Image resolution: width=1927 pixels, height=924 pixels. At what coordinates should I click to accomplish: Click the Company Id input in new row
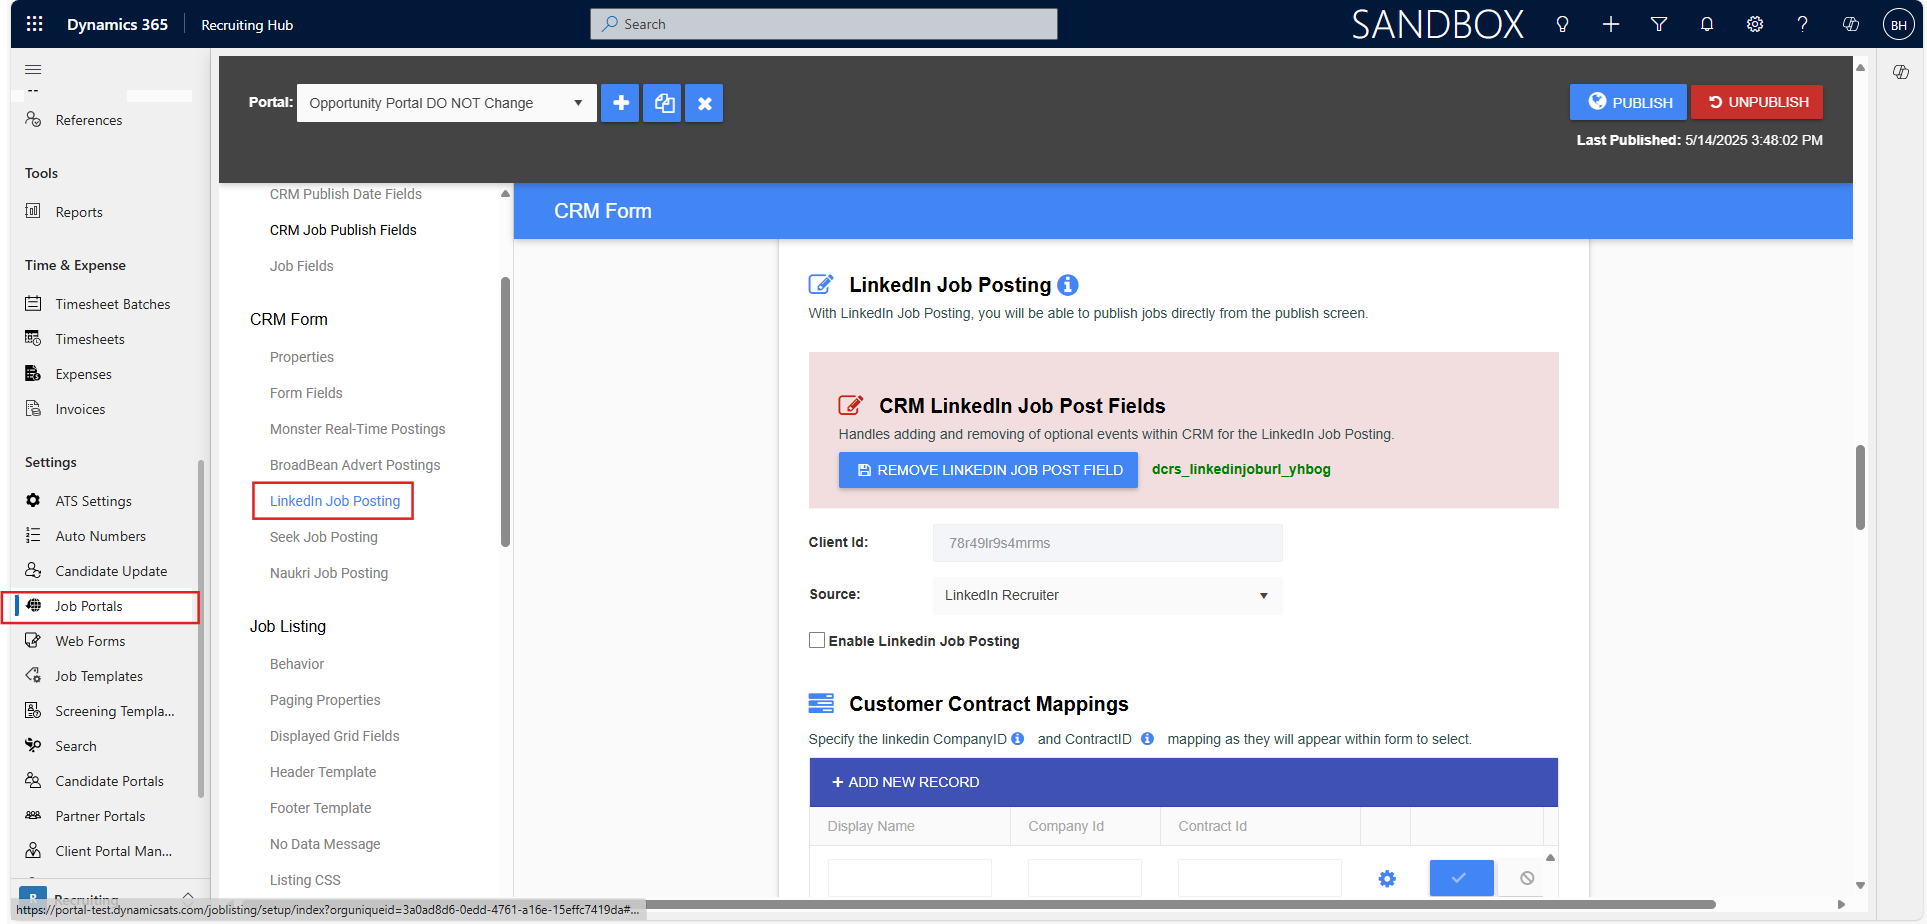pyautogui.click(x=1085, y=878)
